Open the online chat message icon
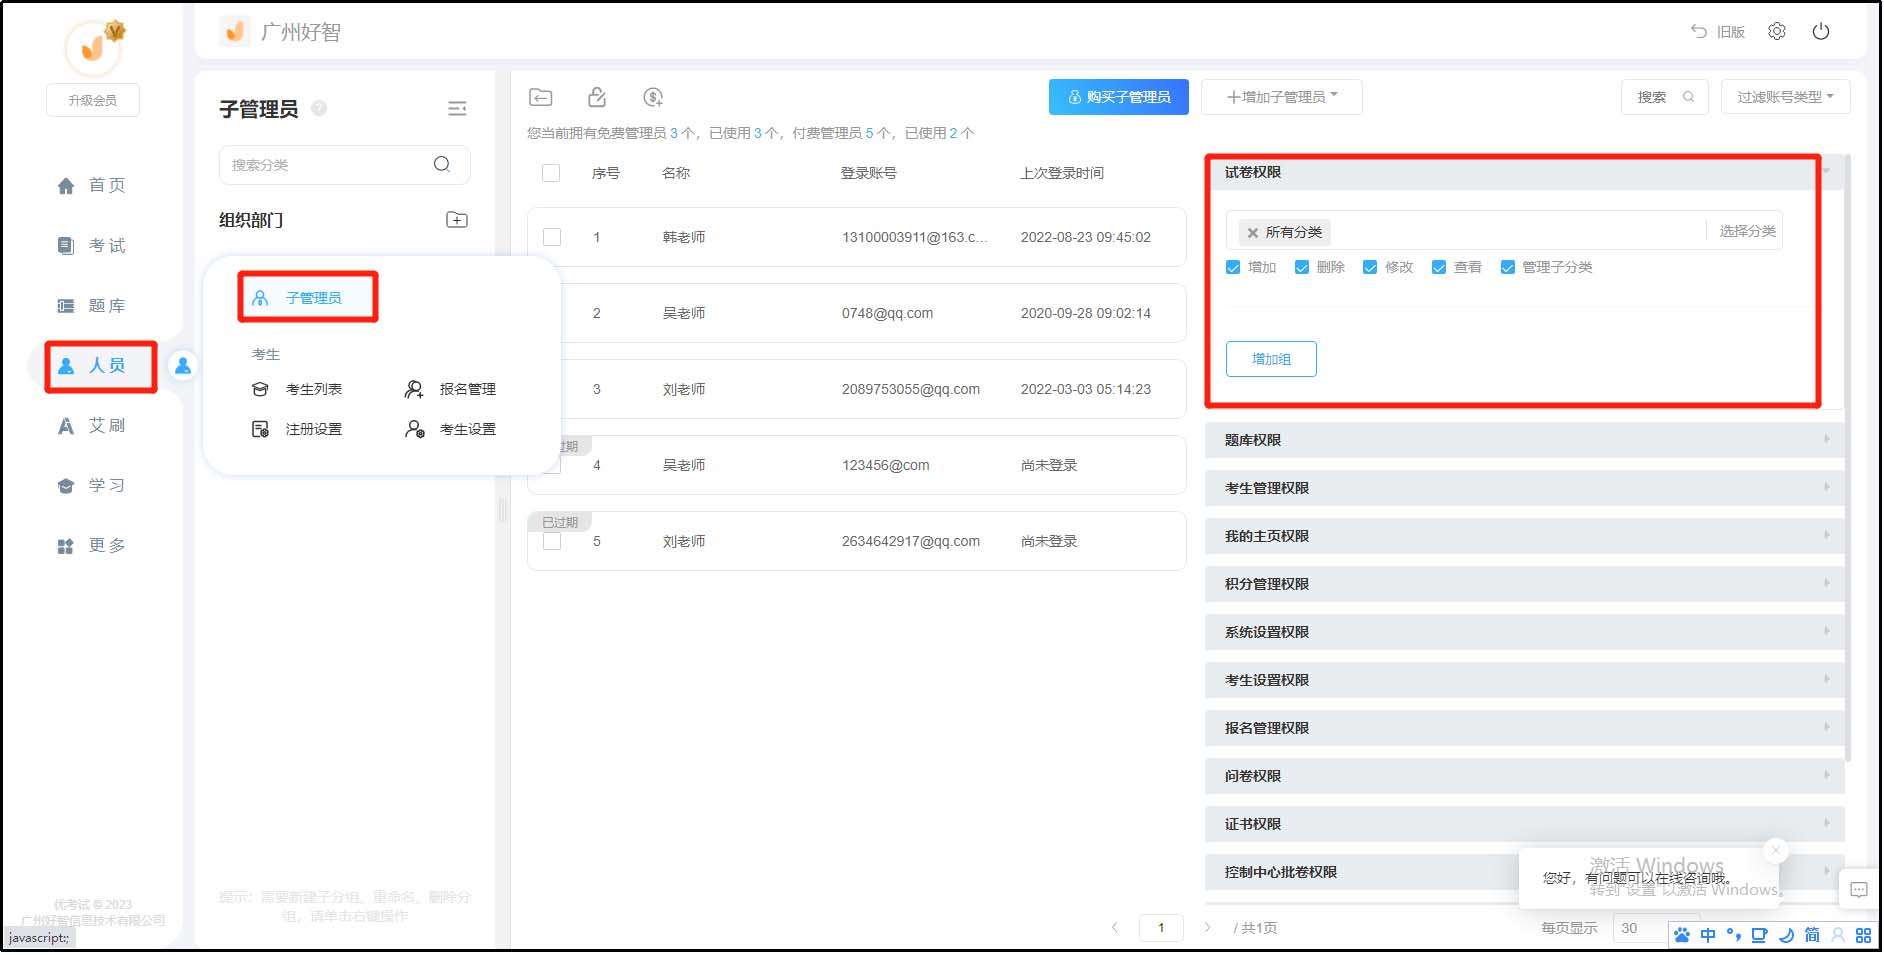This screenshot has height=955, width=1884. [1858, 890]
